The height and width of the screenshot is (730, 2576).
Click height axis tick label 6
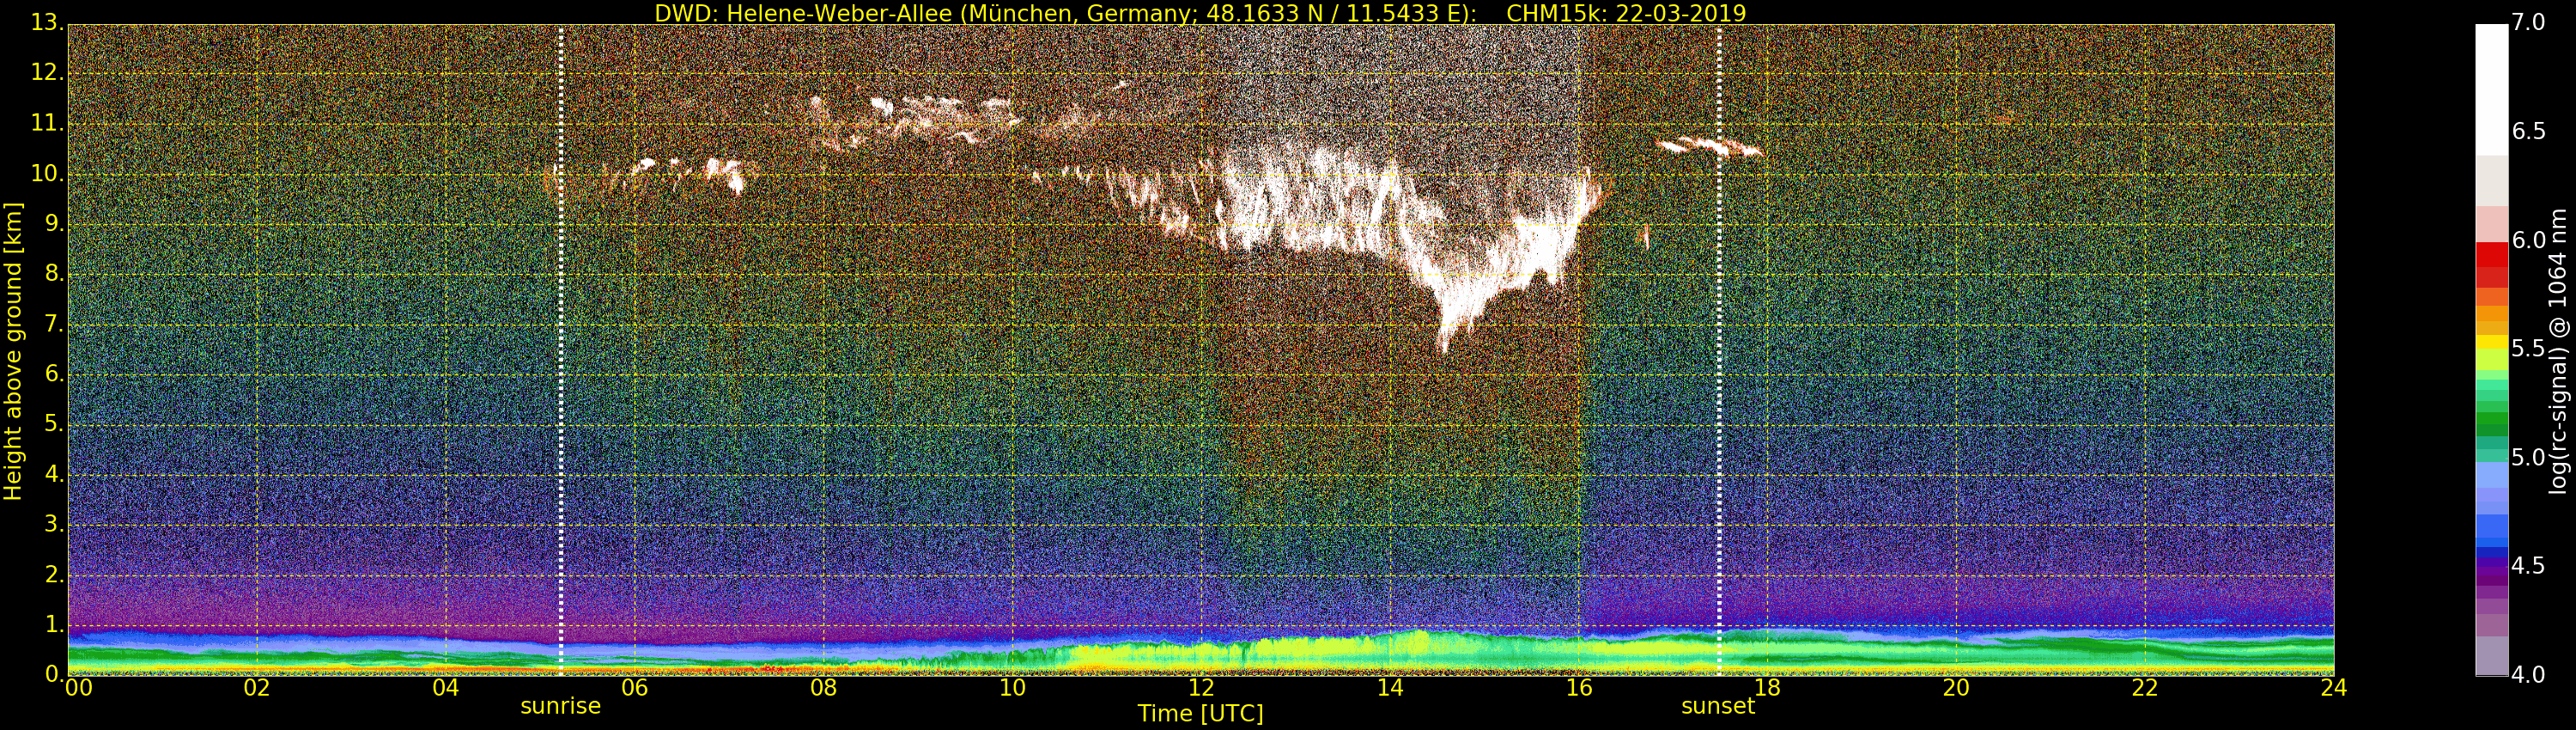[54, 374]
